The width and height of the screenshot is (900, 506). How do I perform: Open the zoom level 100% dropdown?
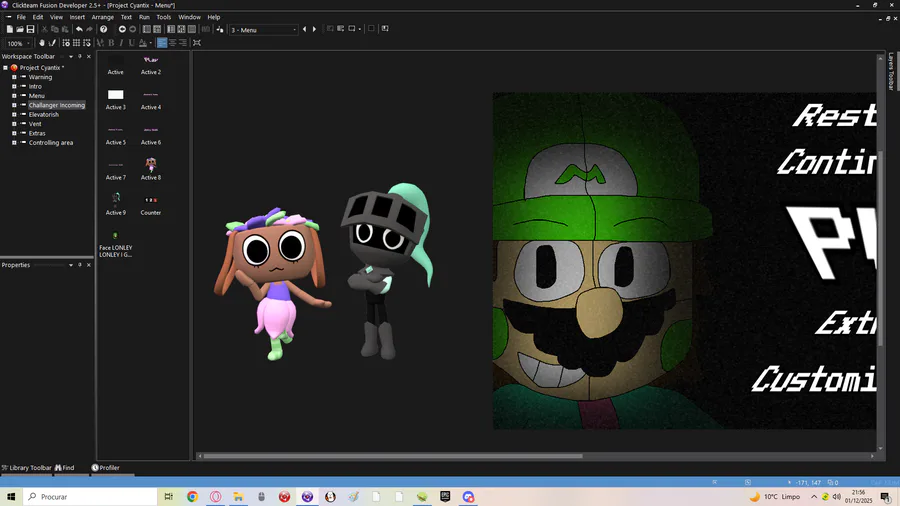29,43
